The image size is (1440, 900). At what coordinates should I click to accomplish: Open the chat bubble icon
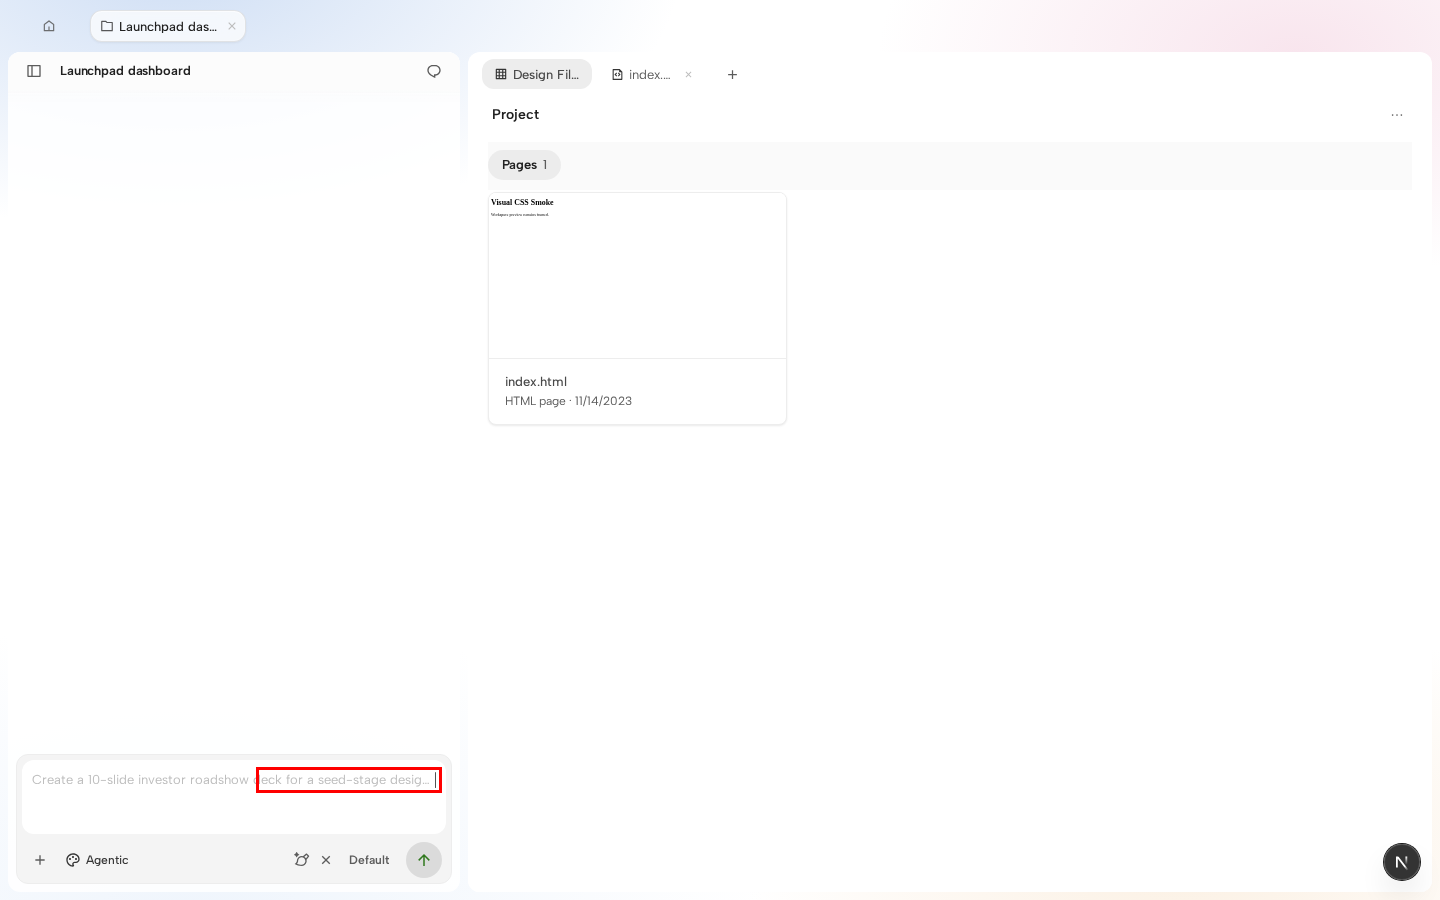pyautogui.click(x=434, y=71)
